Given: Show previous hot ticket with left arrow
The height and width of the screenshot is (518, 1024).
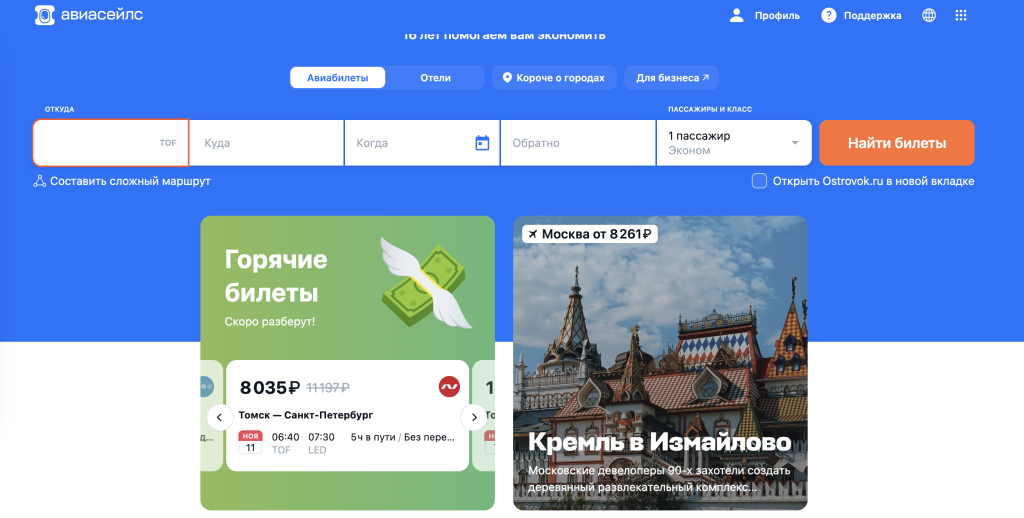Looking at the screenshot, I should (x=219, y=417).
